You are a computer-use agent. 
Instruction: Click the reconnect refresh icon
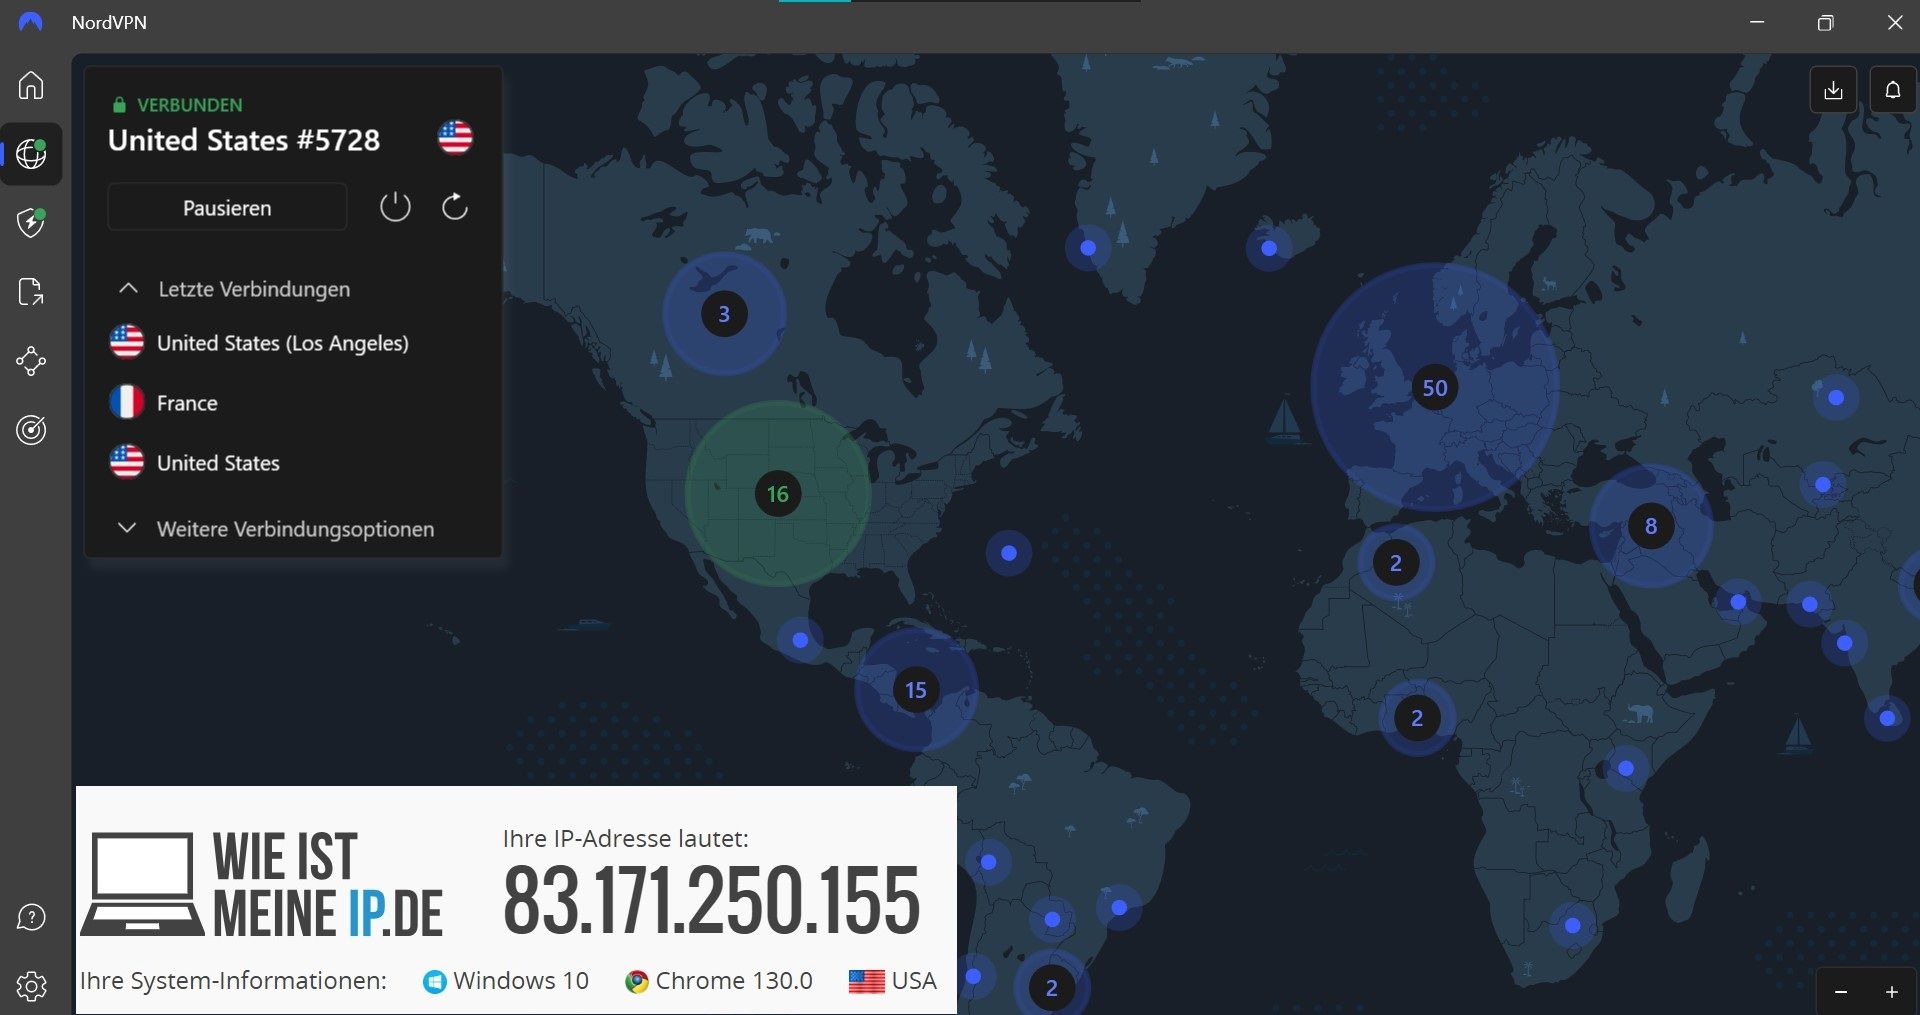[x=455, y=207]
